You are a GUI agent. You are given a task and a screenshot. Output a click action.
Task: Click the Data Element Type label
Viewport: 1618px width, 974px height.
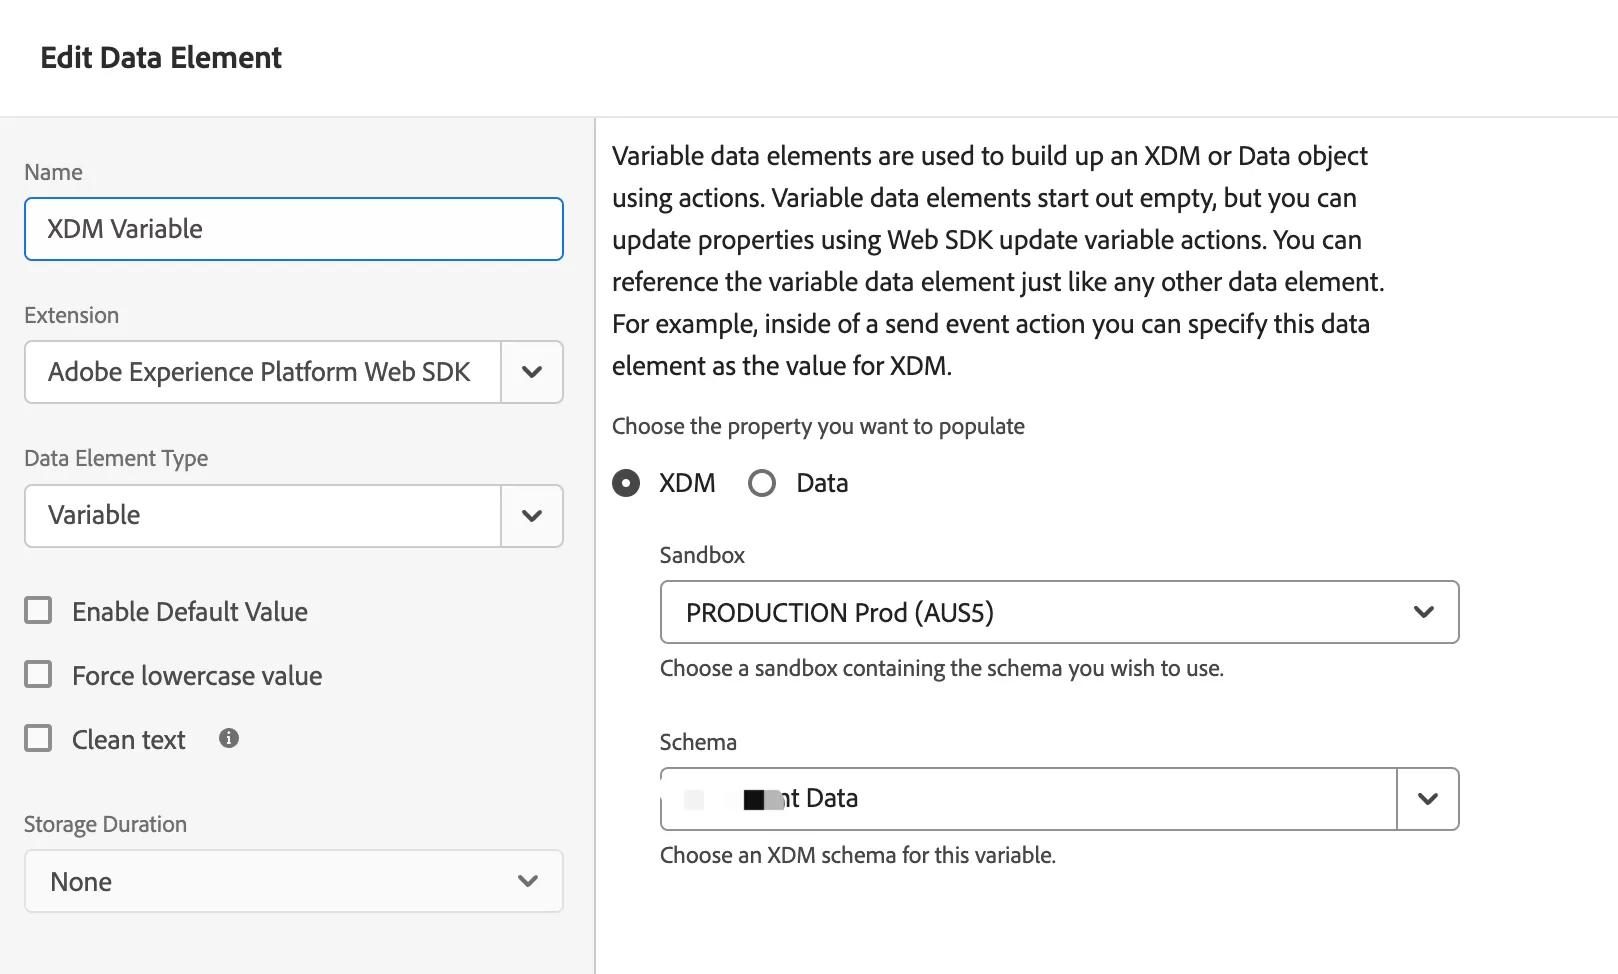tap(116, 458)
